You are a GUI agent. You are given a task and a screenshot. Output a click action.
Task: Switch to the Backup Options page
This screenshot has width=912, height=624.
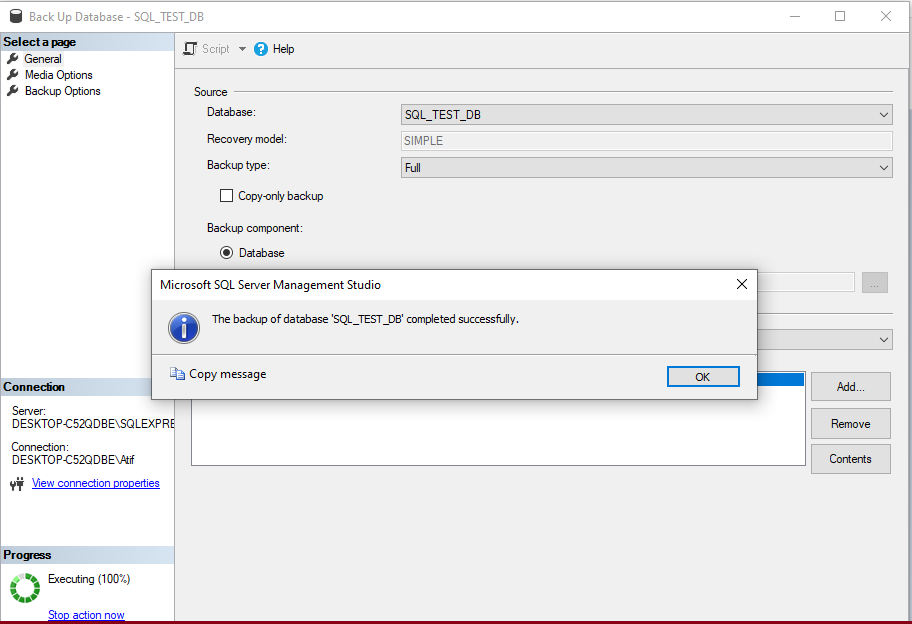pos(62,90)
